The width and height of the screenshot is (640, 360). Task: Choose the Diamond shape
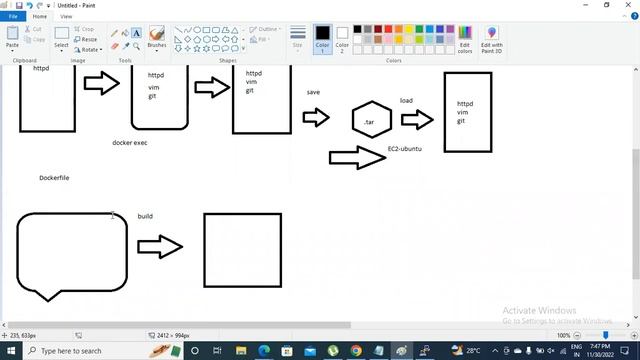pyautogui.click(x=188, y=40)
